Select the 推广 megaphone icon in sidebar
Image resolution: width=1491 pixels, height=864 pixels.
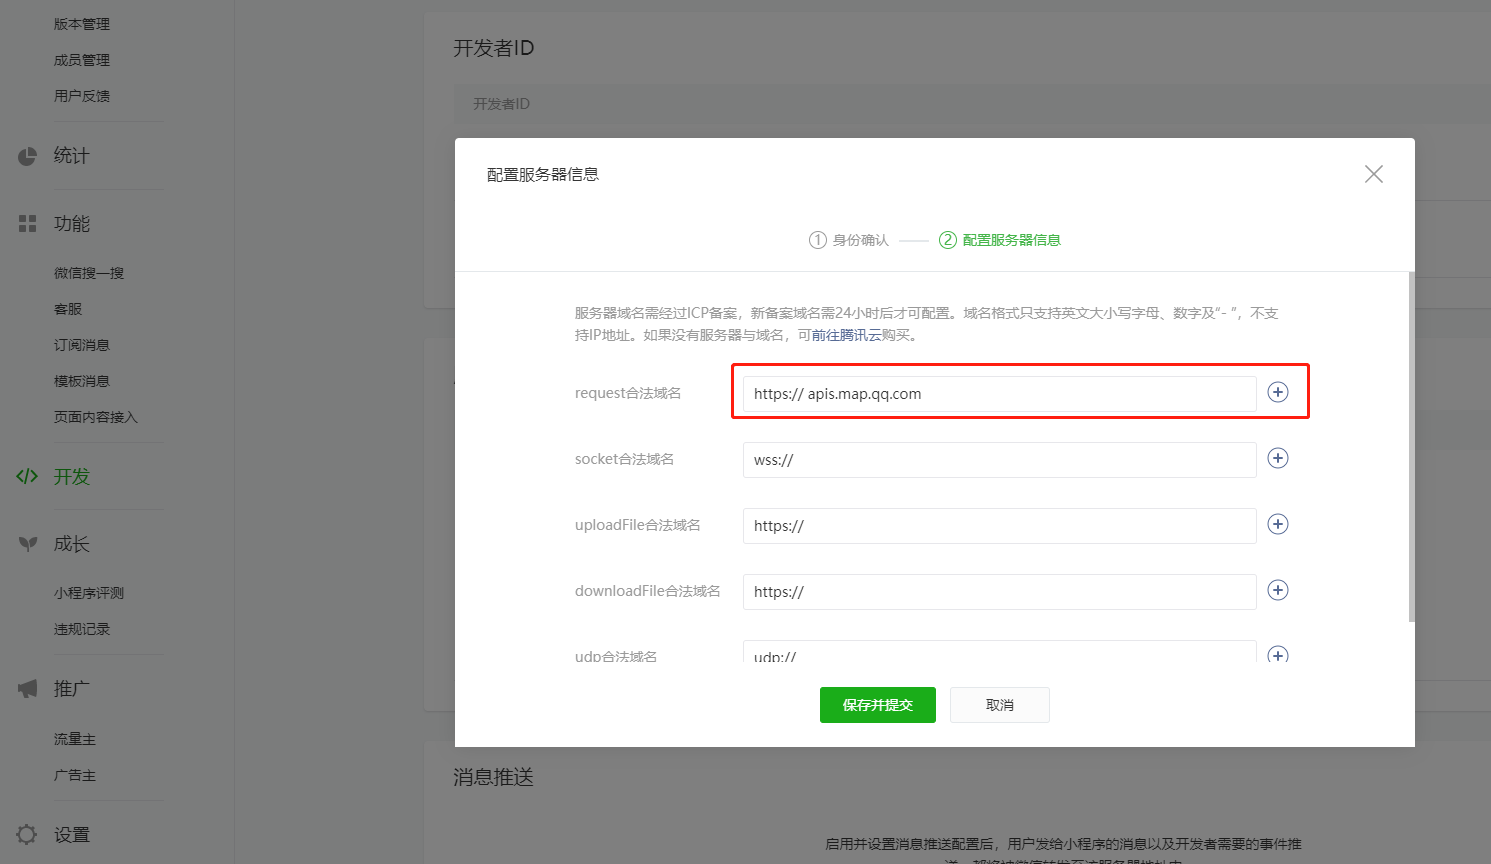[27, 688]
